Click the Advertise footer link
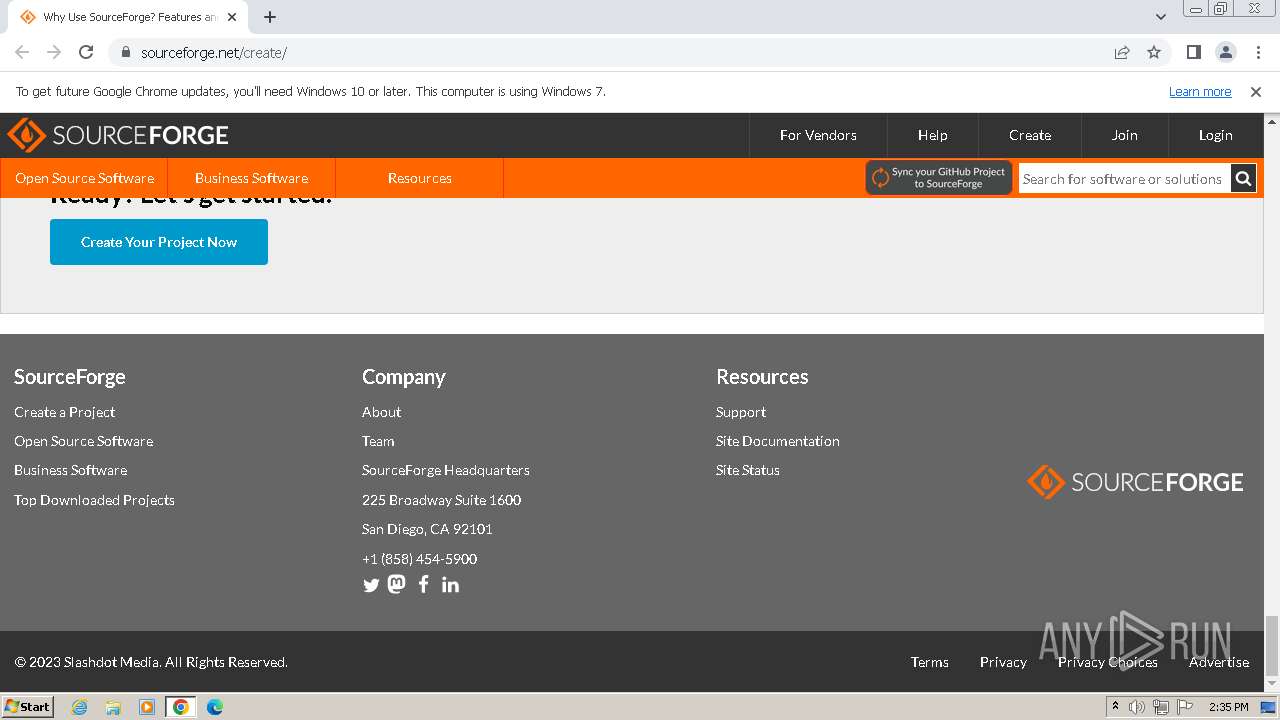Viewport: 1280px width, 720px height. (1219, 662)
